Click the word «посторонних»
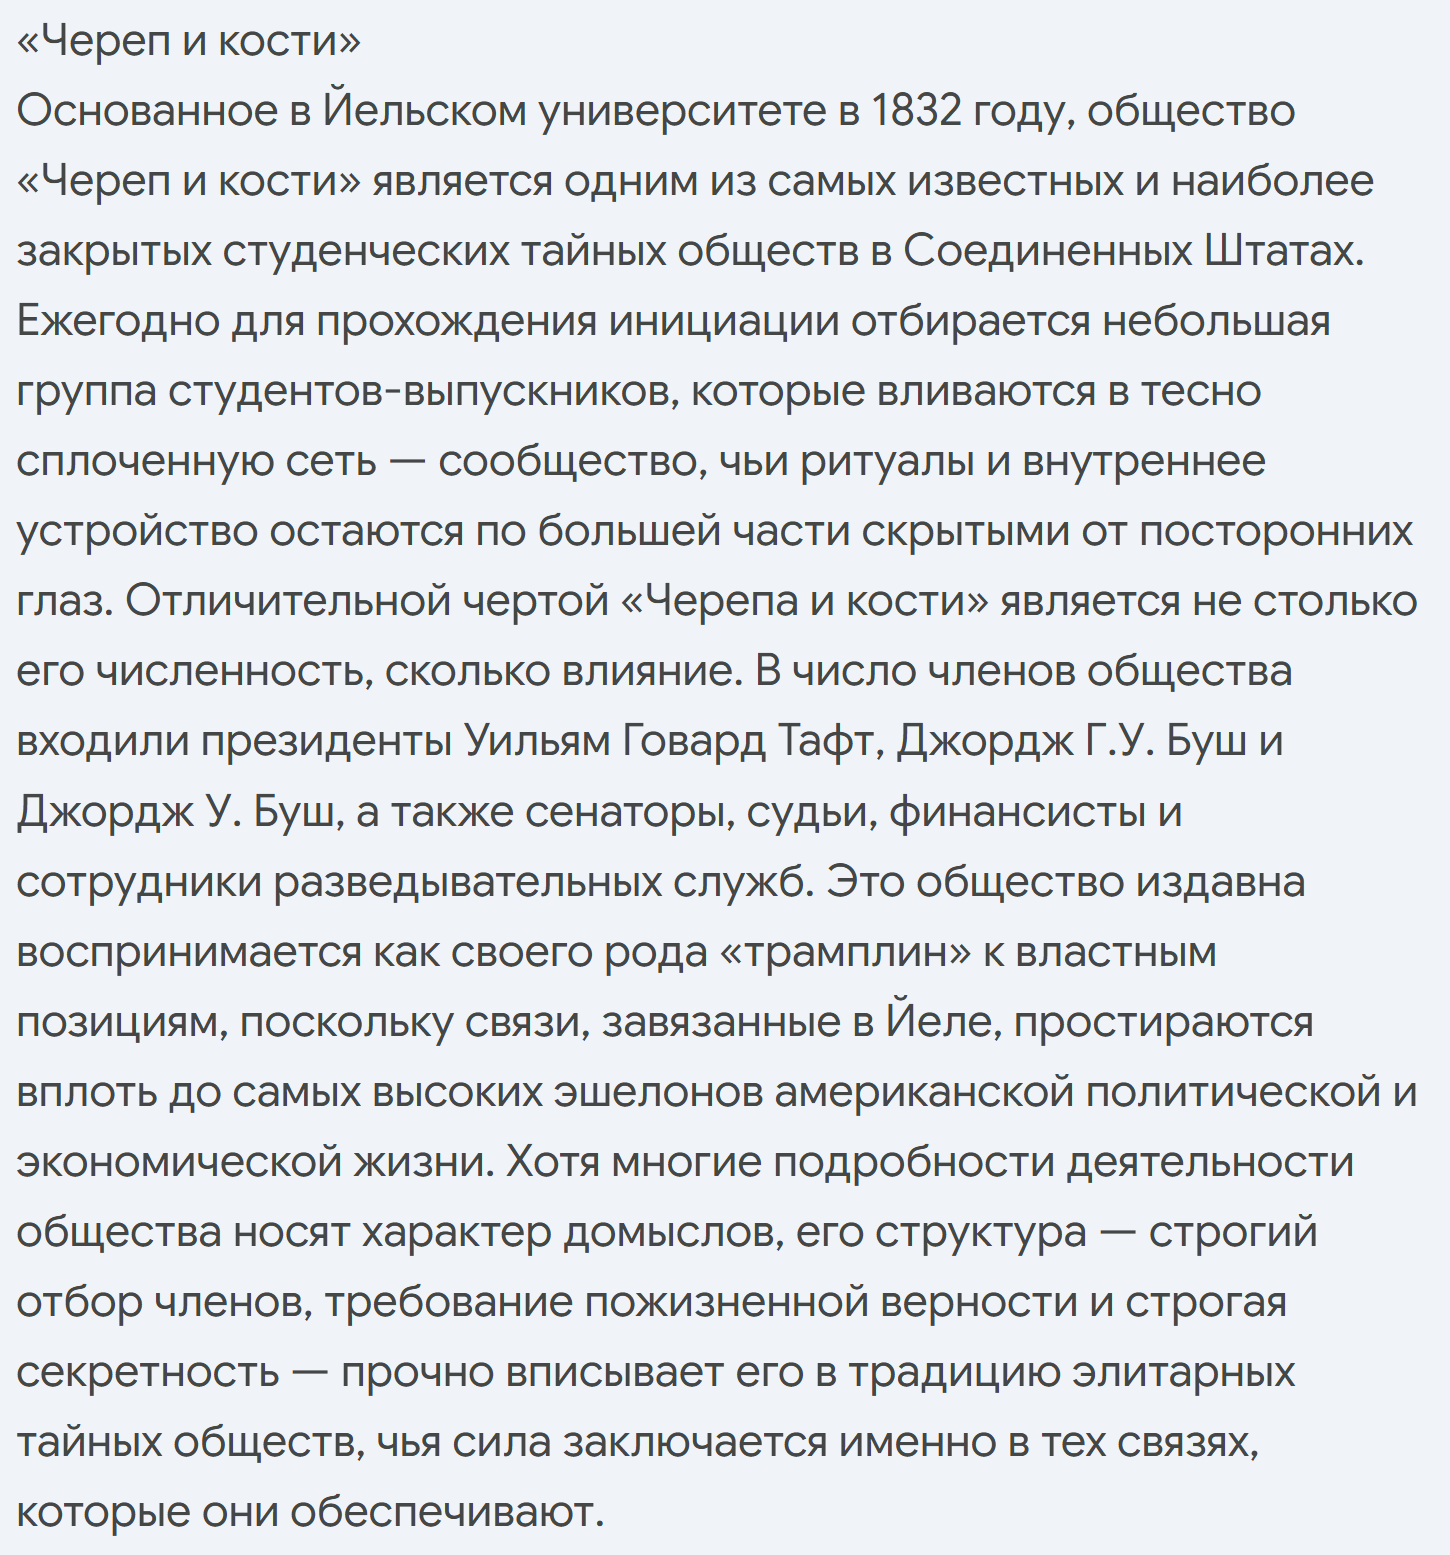This screenshot has height=1555, width=1450. coord(1276,532)
